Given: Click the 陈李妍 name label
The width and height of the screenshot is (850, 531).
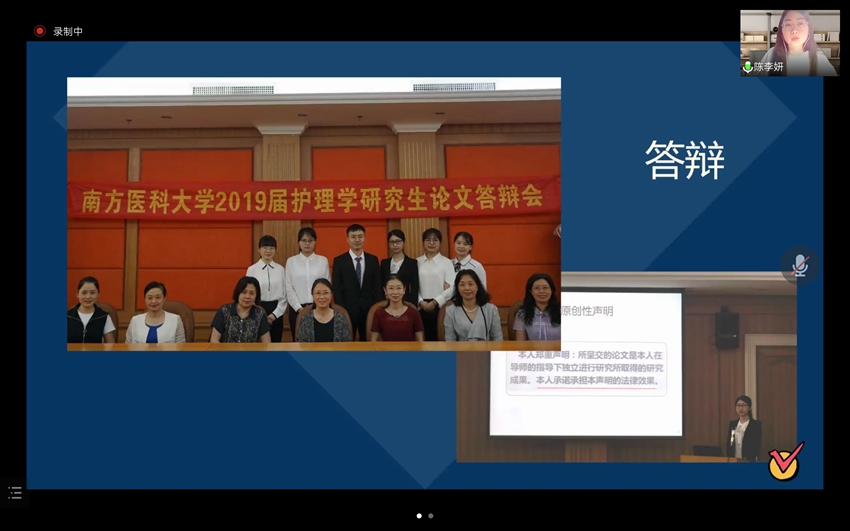Looking at the screenshot, I should pyautogui.click(x=769, y=67).
